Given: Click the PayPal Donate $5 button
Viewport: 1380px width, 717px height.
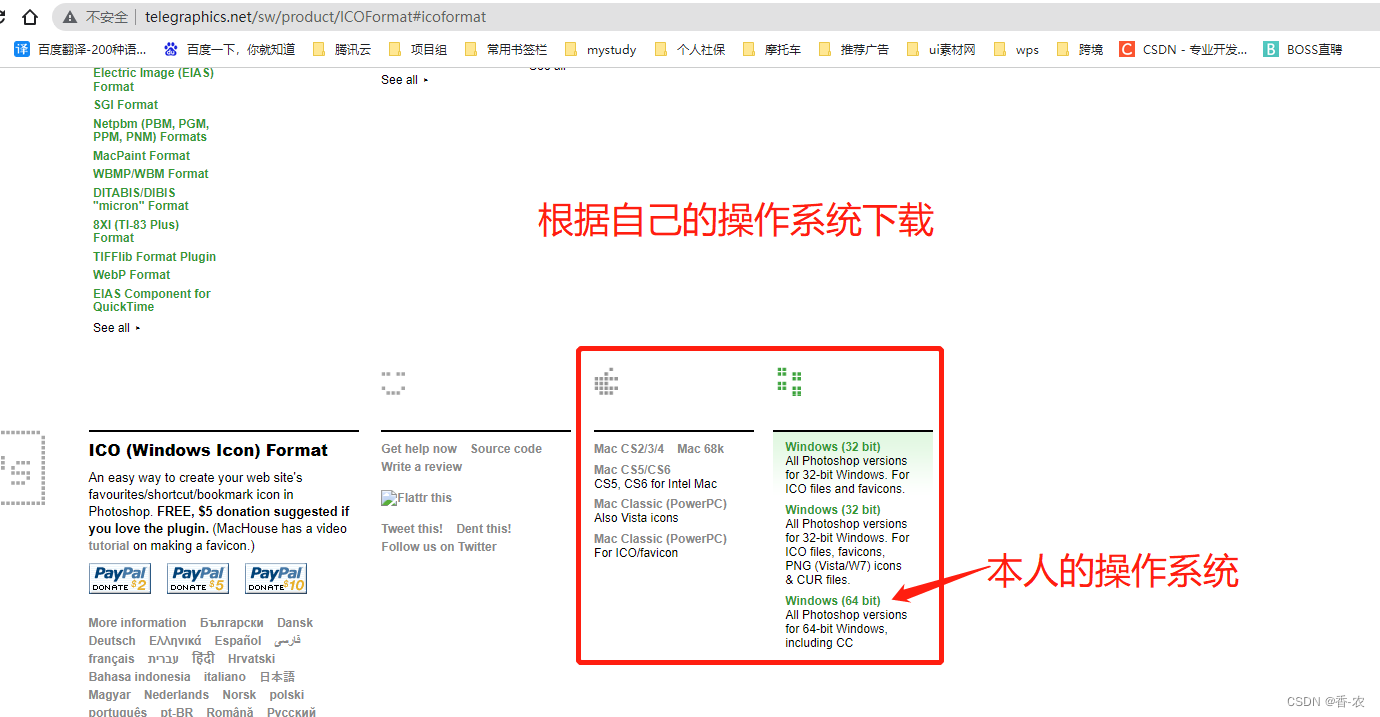Looking at the screenshot, I should (x=197, y=578).
